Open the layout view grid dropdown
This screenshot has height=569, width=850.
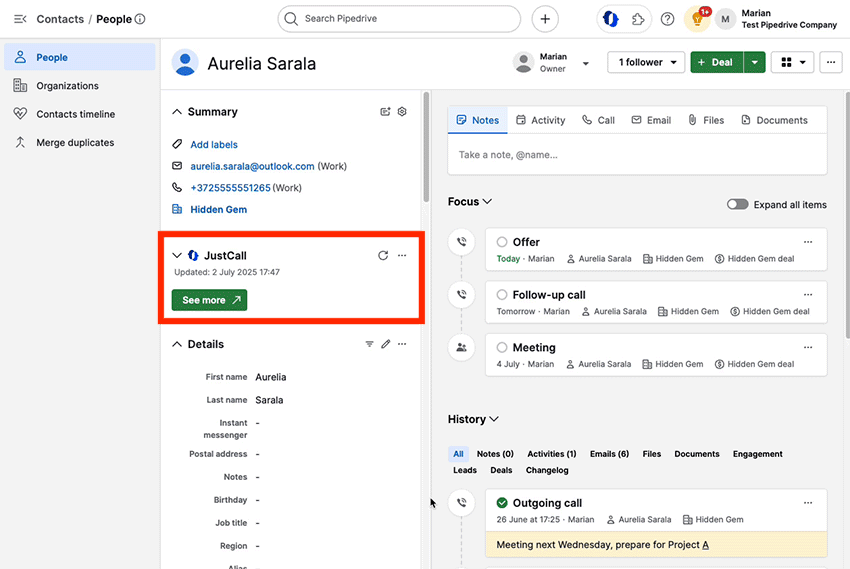793,62
